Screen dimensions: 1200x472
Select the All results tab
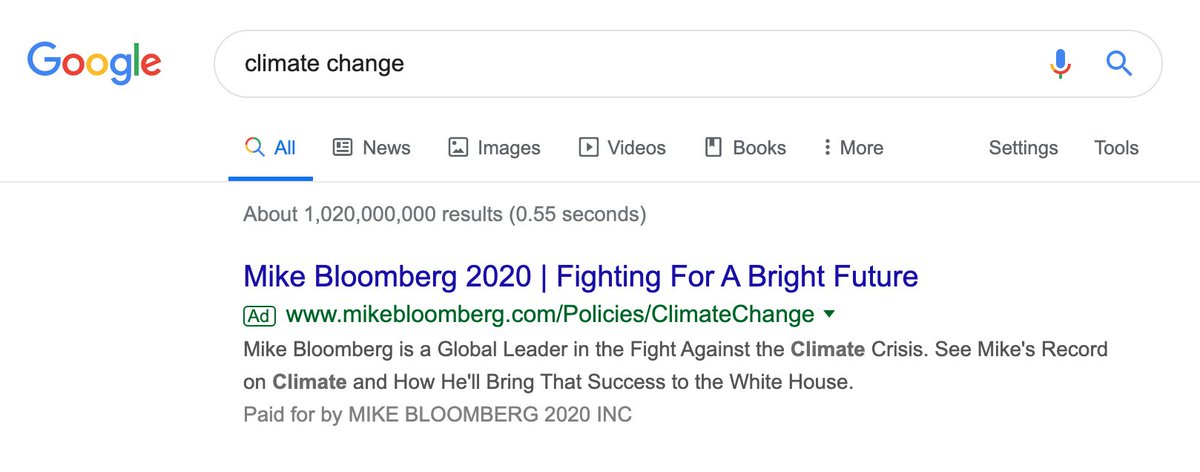[271, 148]
